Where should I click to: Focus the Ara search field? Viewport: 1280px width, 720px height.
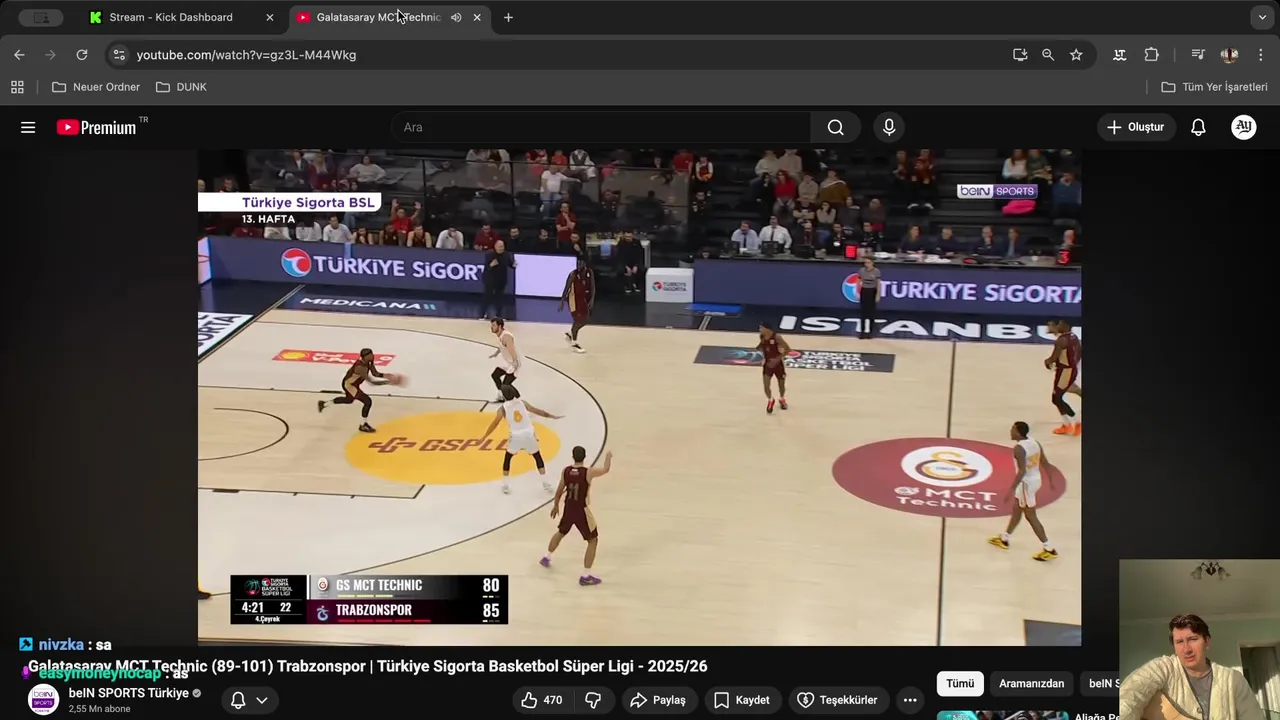601,127
